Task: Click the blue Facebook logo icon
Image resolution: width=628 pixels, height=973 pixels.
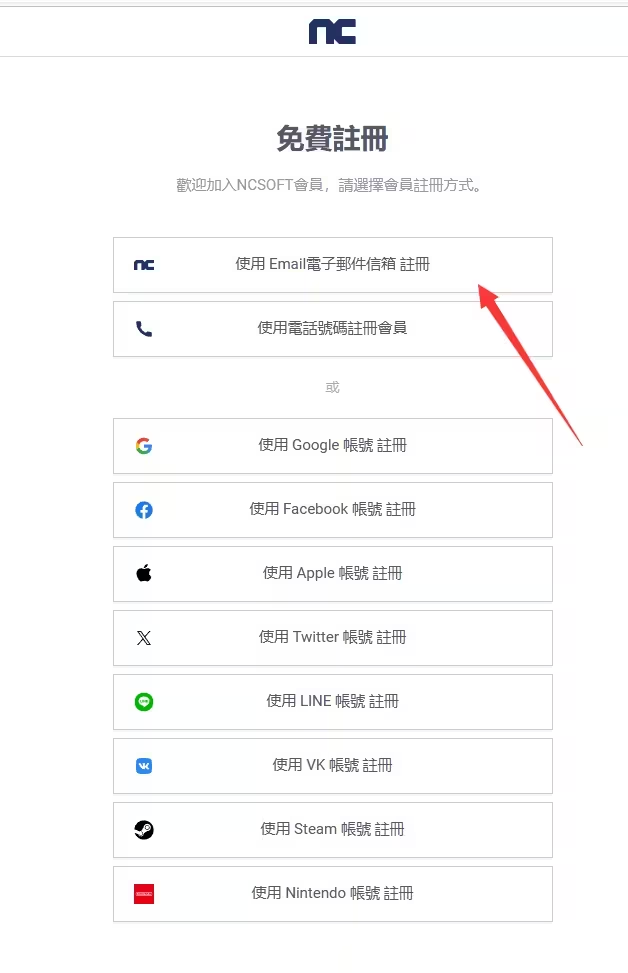Action: coord(144,510)
